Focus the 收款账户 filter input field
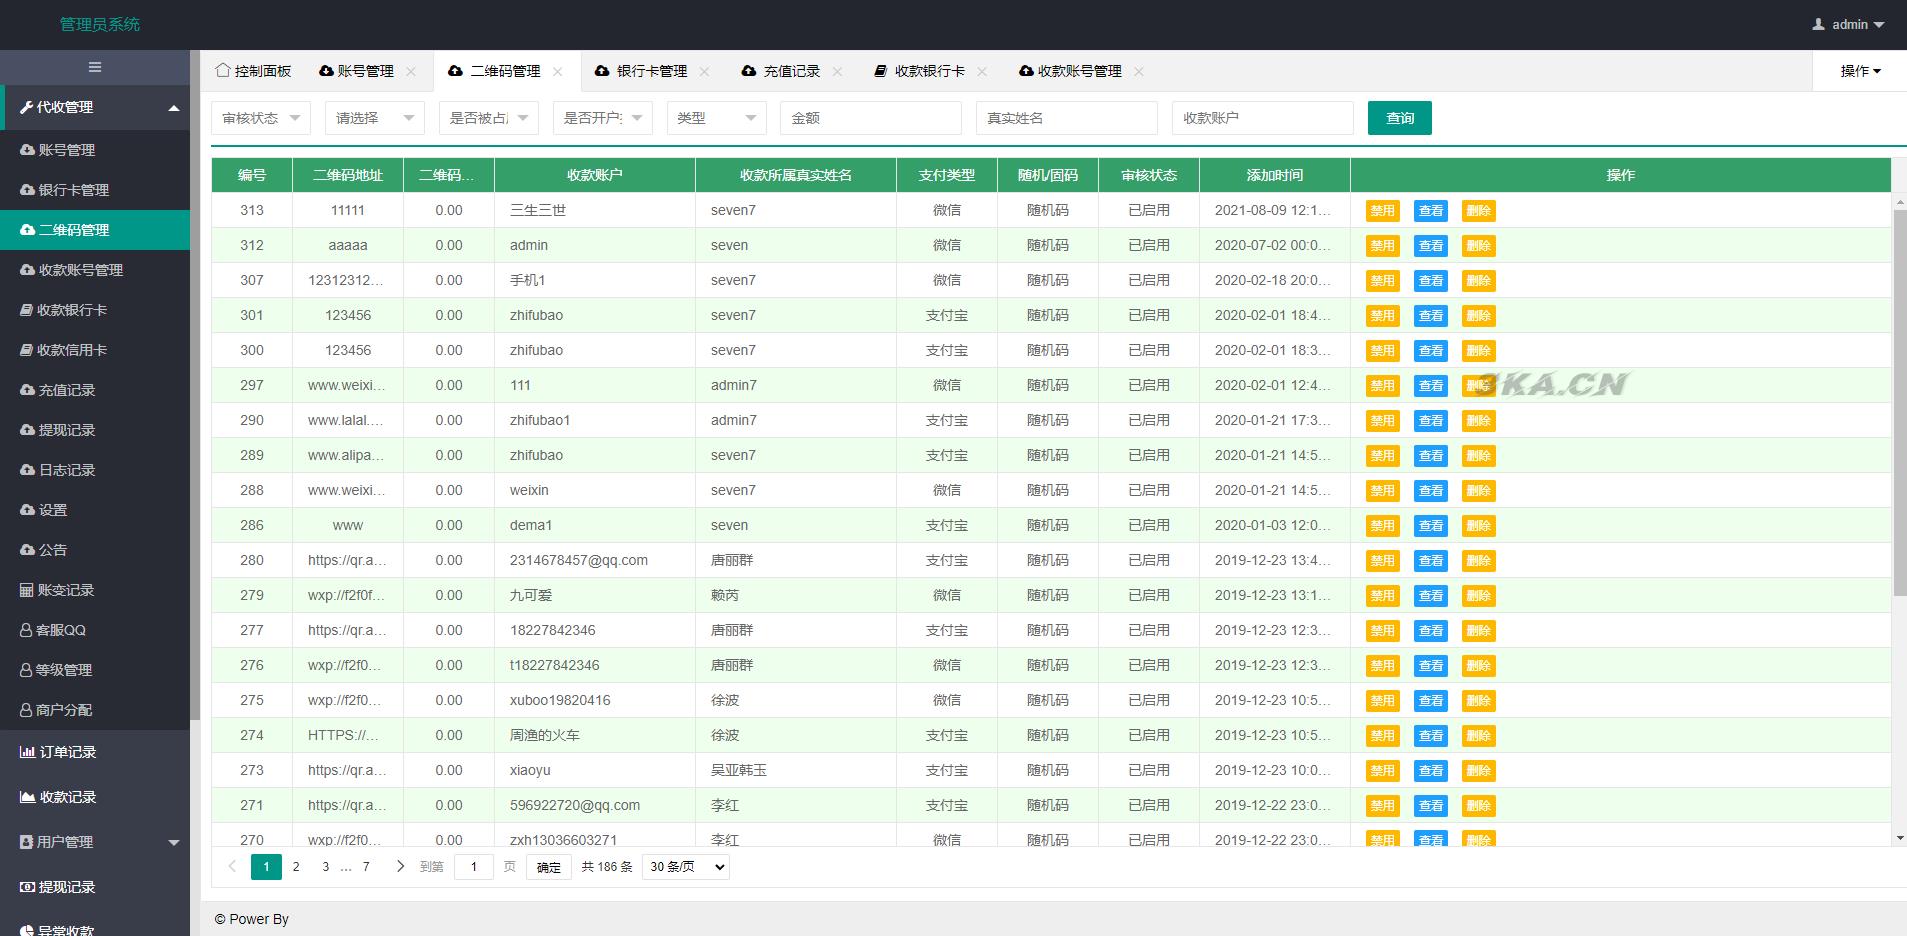This screenshot has width=1907, height=936. [x=1263, y=118]
